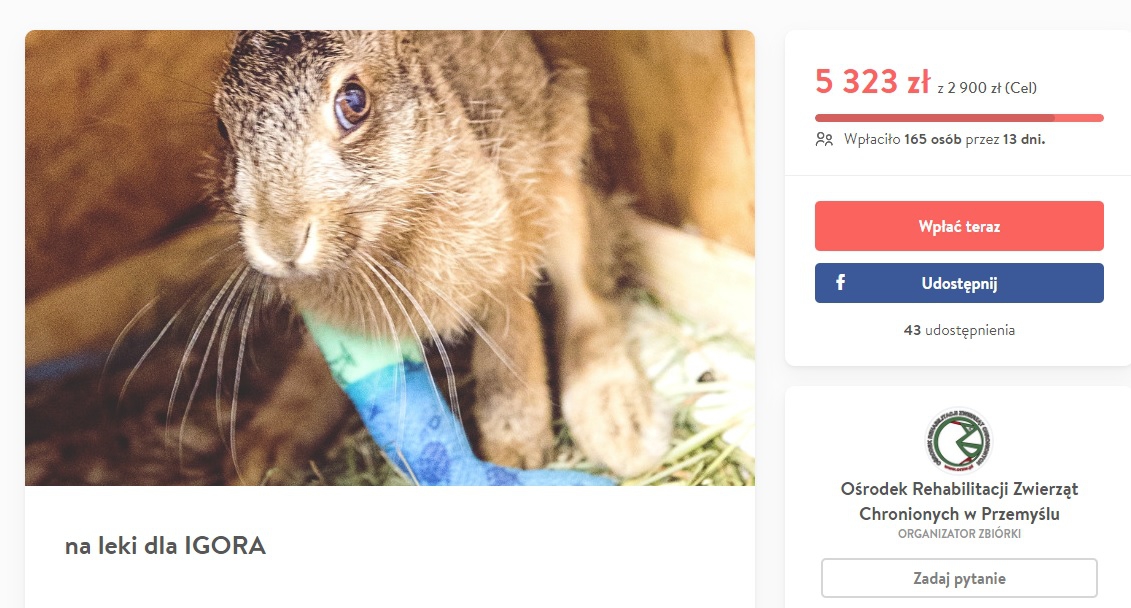Image resolution: width=1131 pixels, height=608 pixels.
Task: Click the hare's eye in the photo
Action: (350, 104)
